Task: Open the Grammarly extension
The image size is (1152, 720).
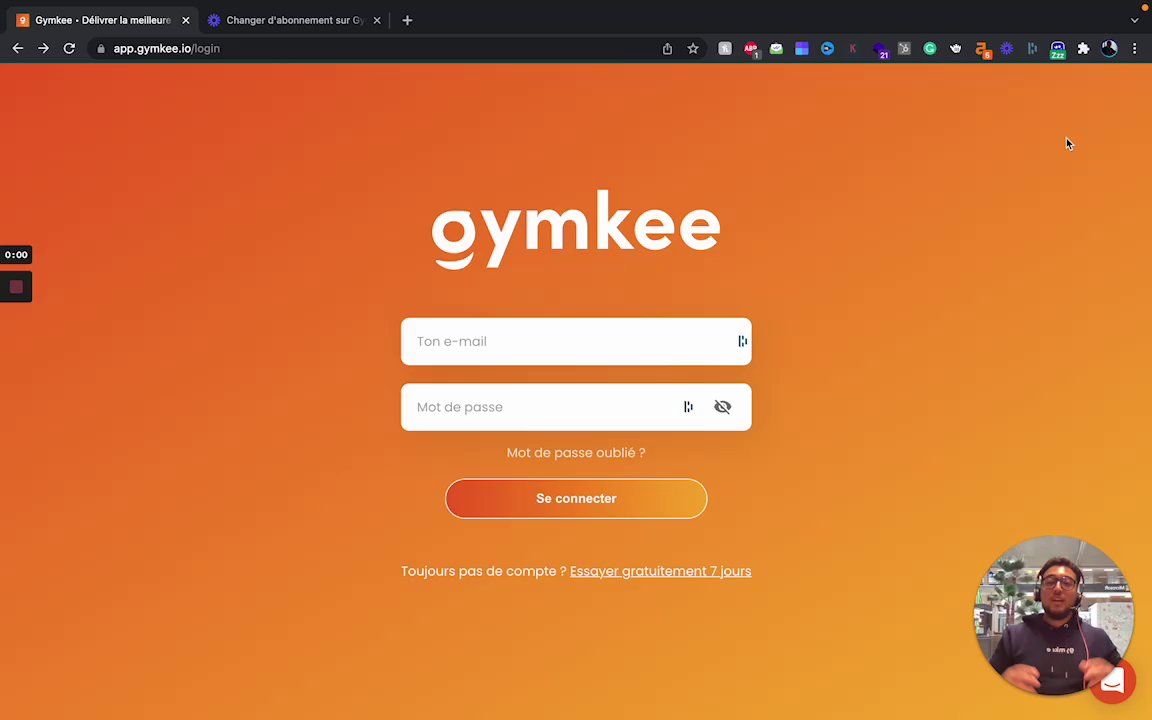Action: [930, 48]
